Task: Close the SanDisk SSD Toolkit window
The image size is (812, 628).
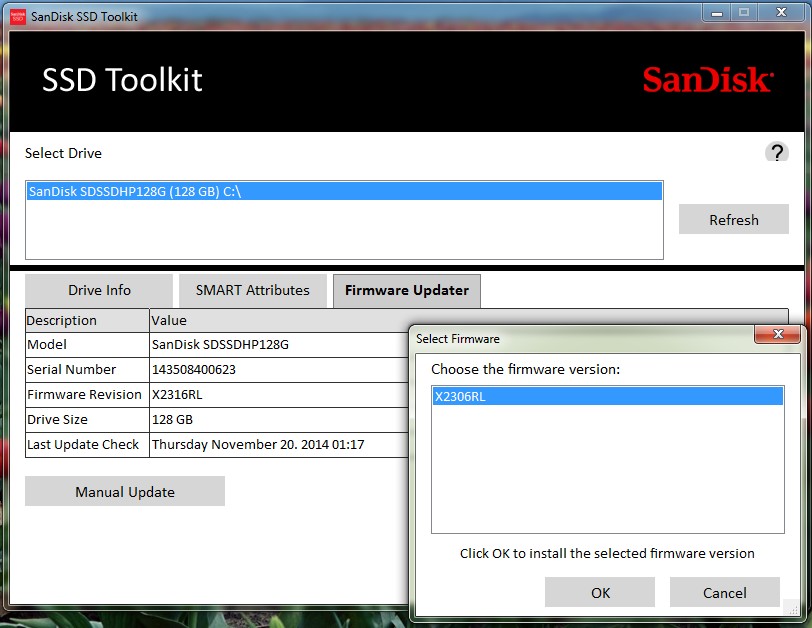Action: [781, 13]
